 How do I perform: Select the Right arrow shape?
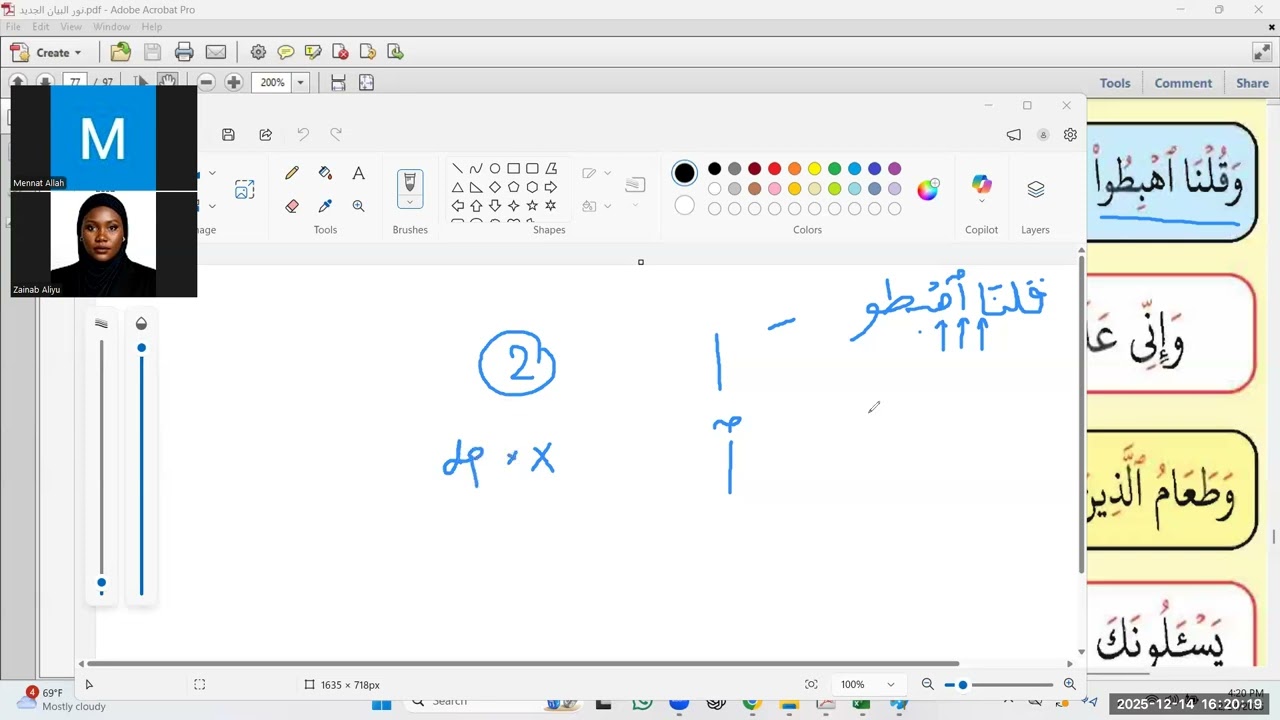[x=551, y=187]
